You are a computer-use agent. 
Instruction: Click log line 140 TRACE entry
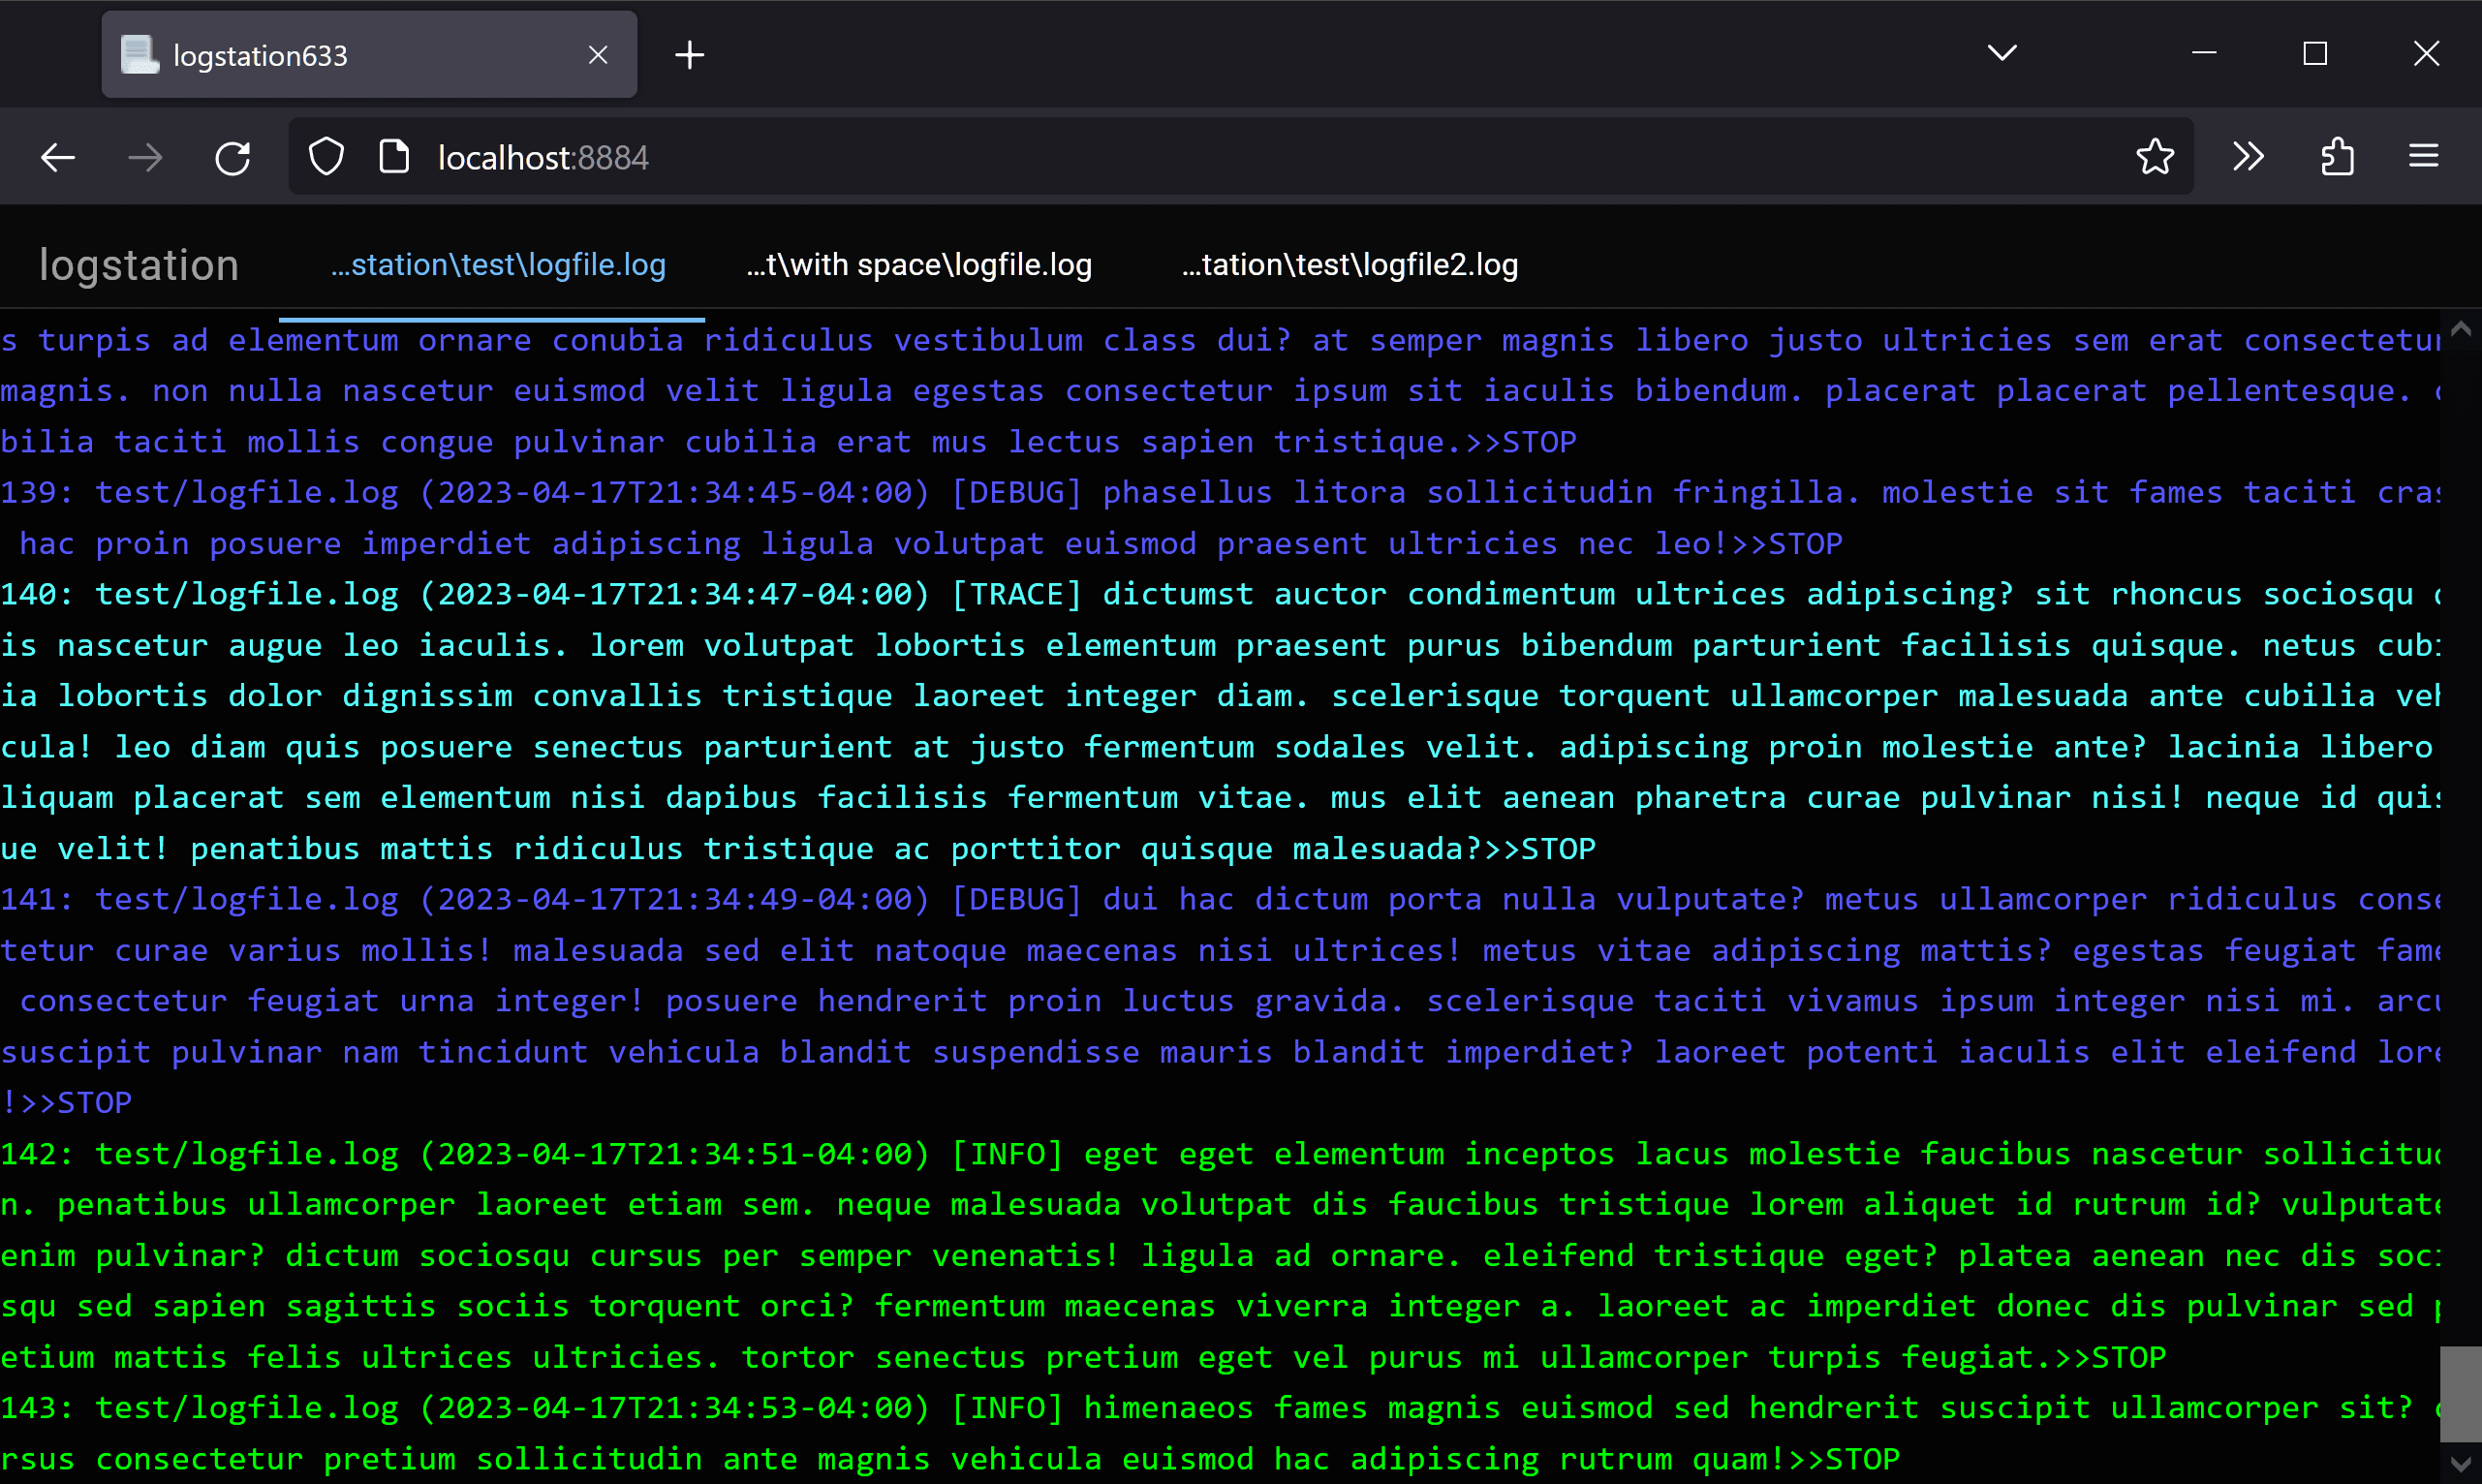click(x=1220, y=721)
